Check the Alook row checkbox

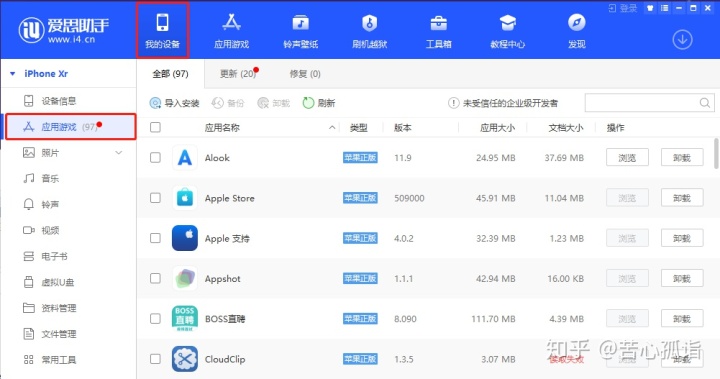(155, 158)
